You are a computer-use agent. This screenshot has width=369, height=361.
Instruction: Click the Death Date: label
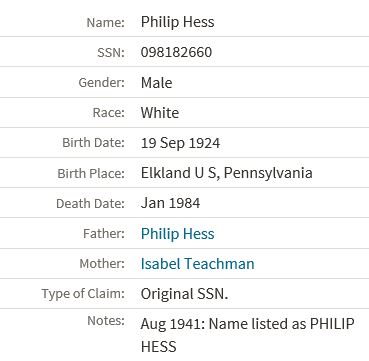click(x=90, y=204)
